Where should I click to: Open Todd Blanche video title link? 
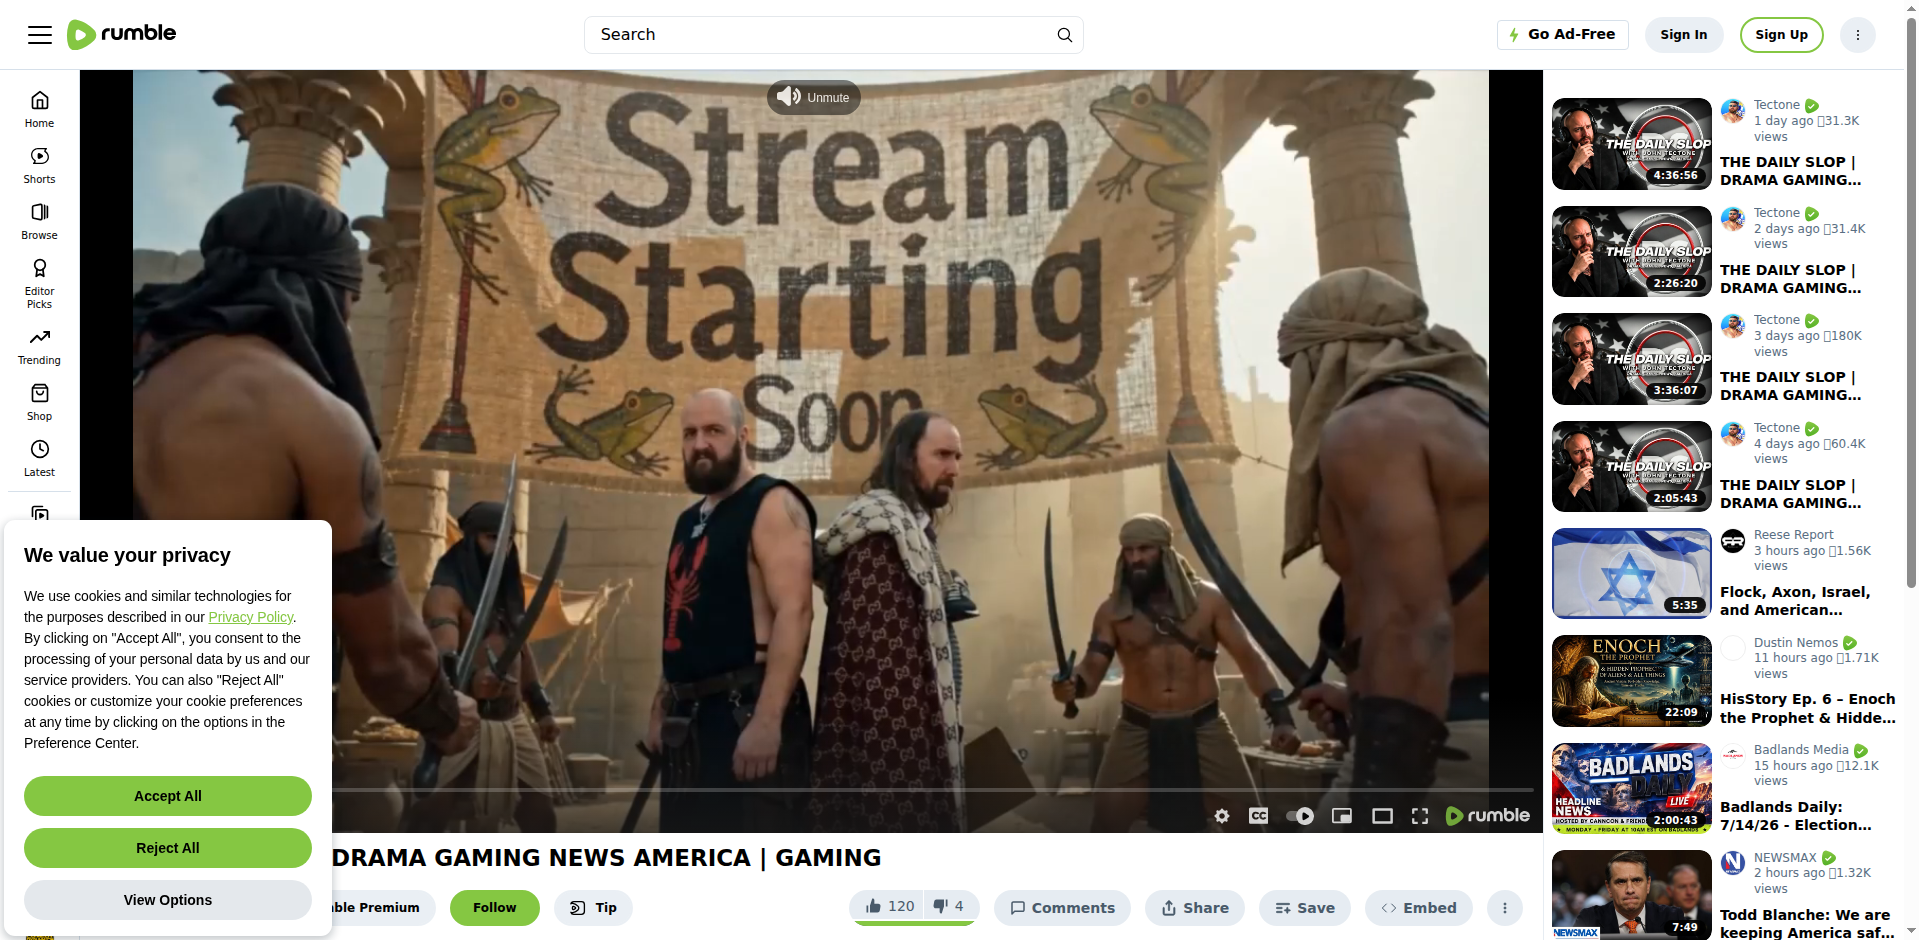(1806, 924)
